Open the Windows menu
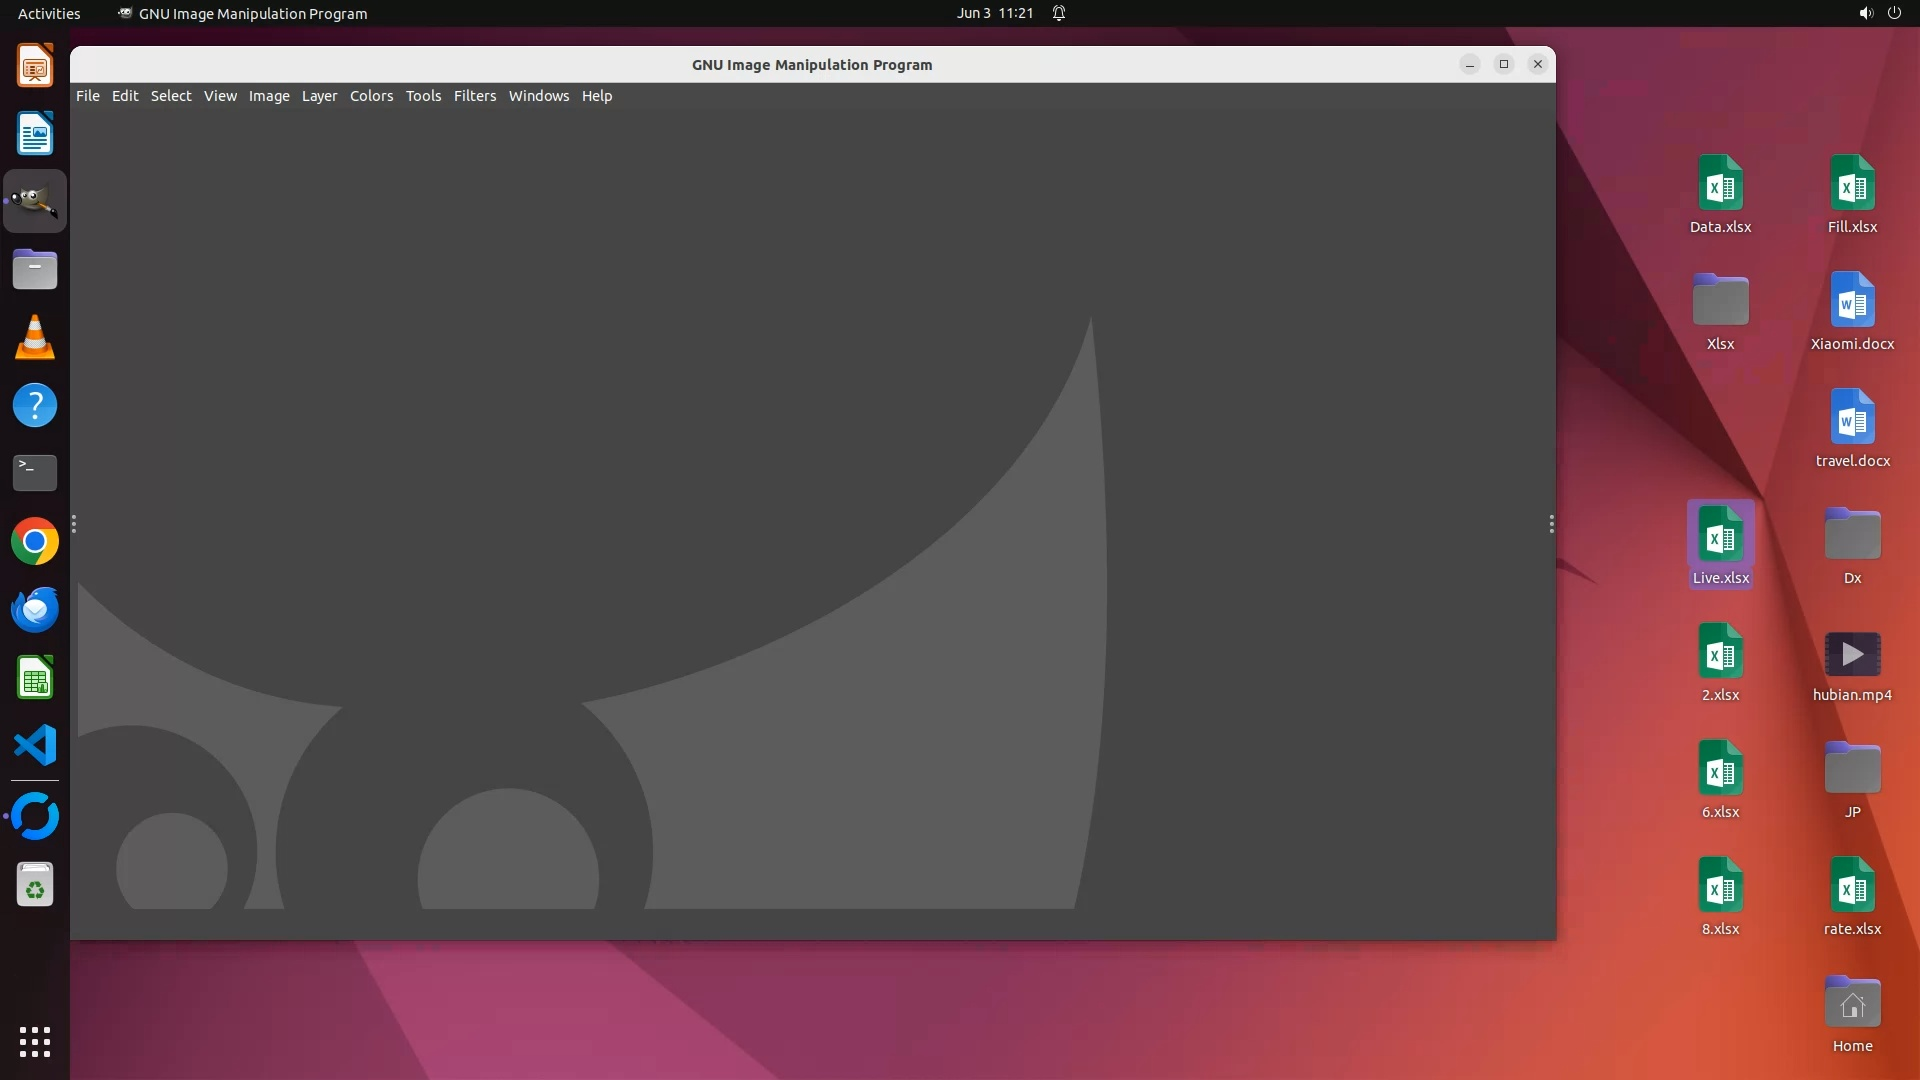 pos(538,96)
